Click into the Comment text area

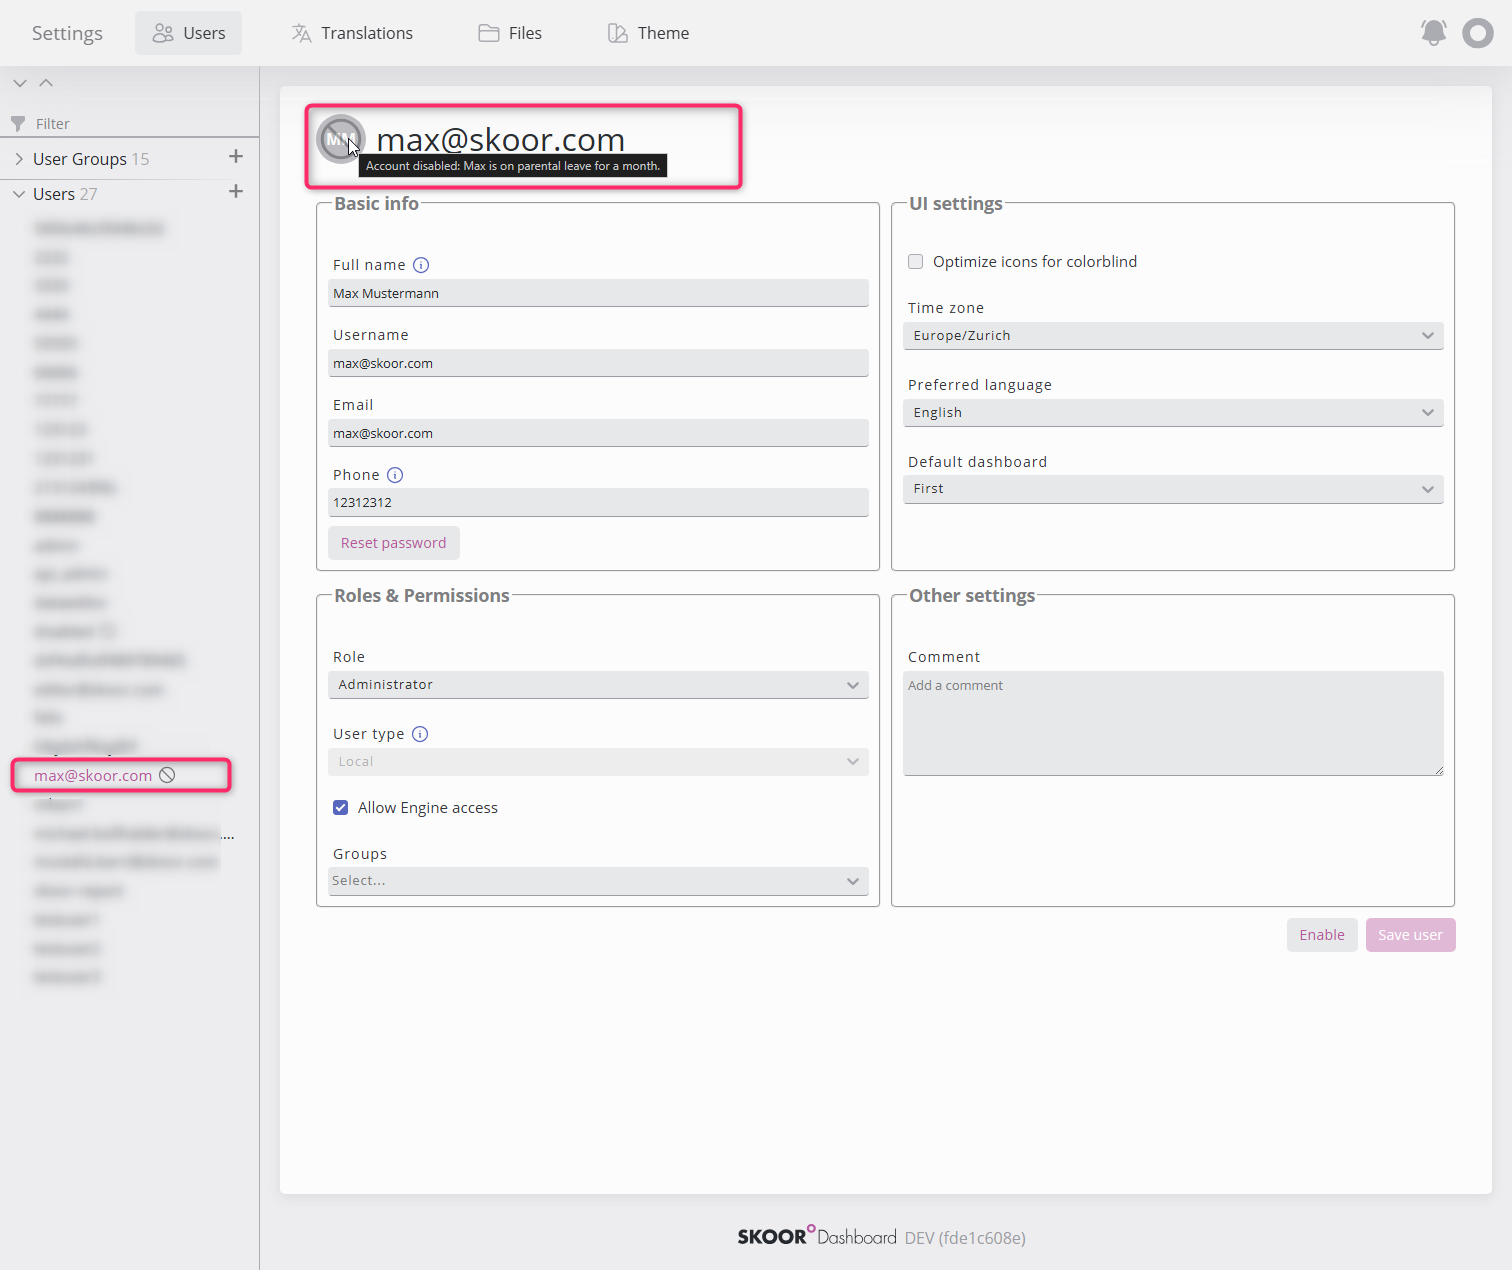(x=1172, y=723)
